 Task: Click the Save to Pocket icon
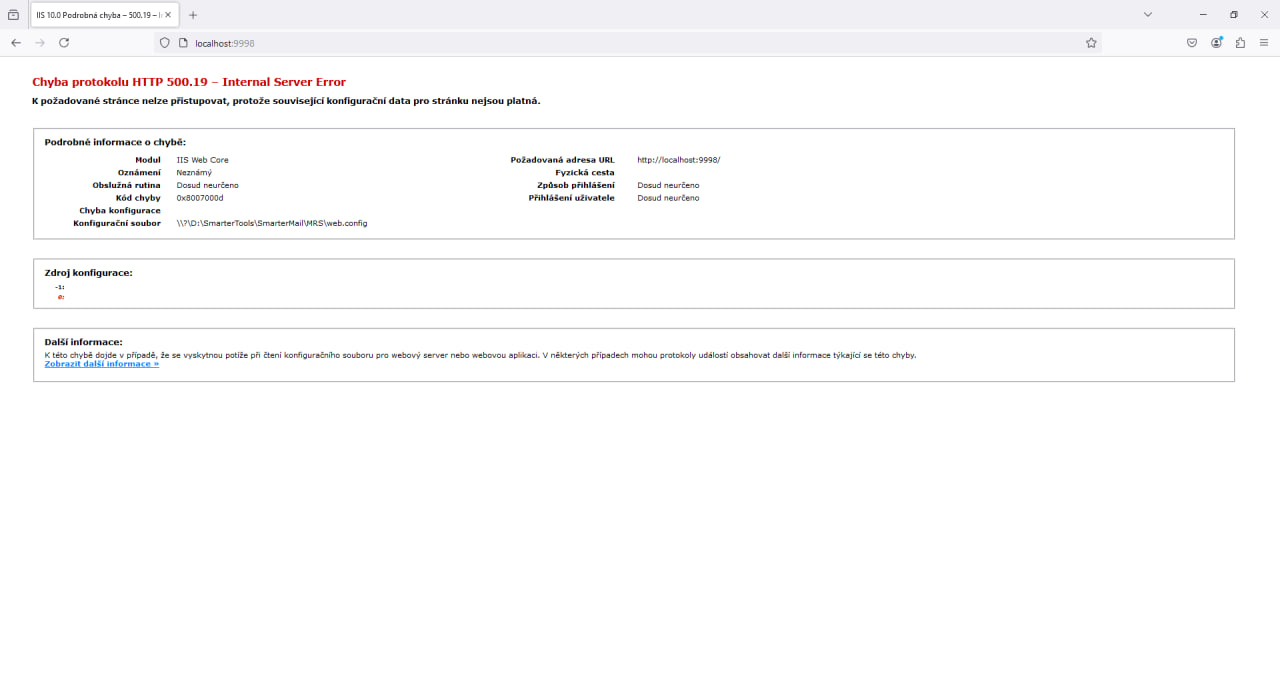[x=1192, y=43]
